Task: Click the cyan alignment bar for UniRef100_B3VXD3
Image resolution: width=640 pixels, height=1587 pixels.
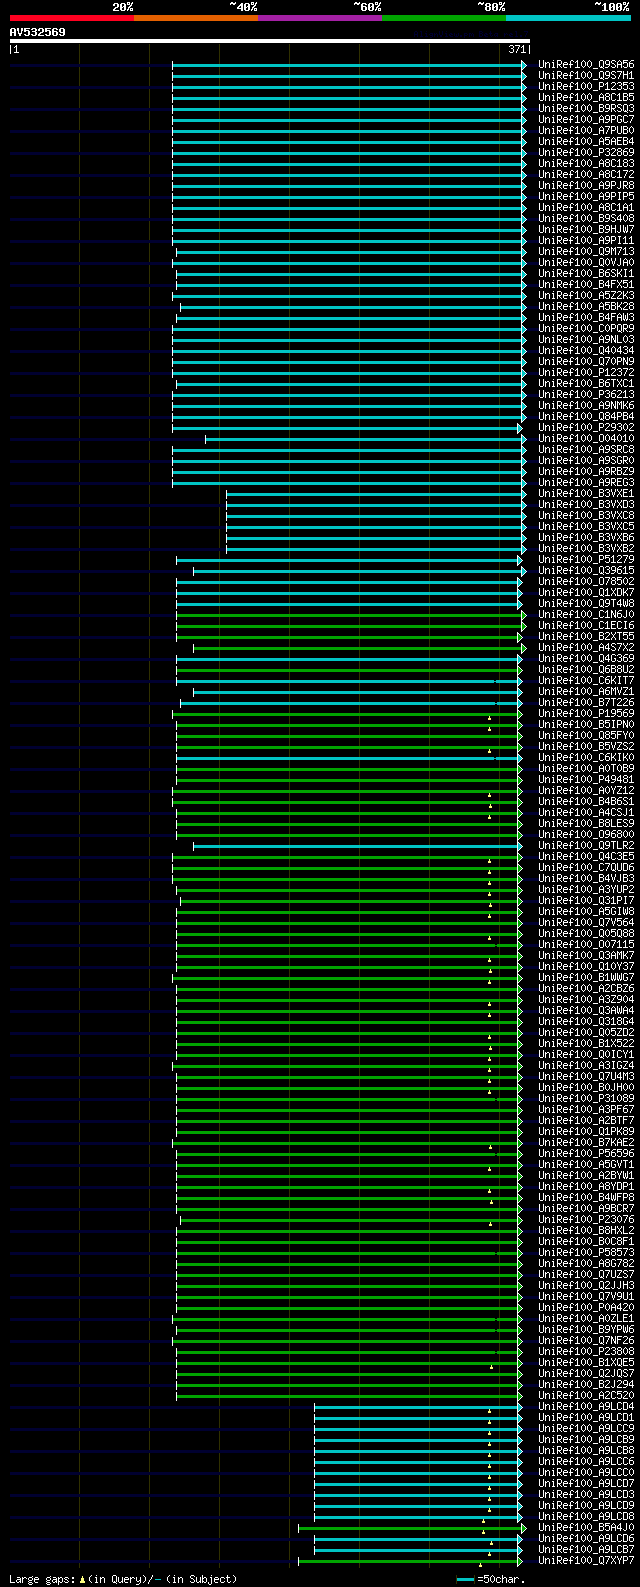Action: tap(374, 504)
